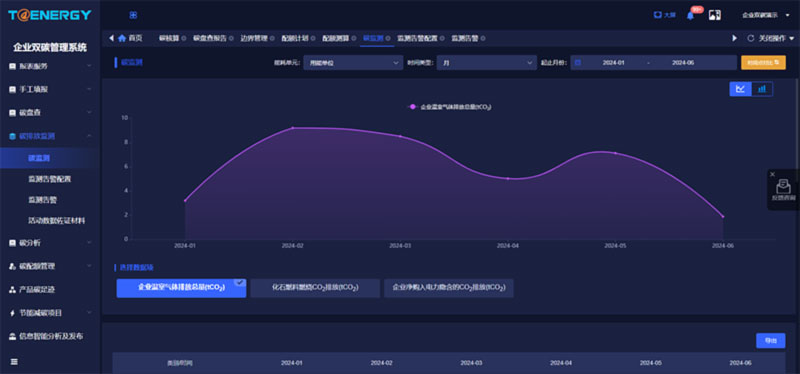
Task: Open the 企业双碳演示 user menu dropdown
Action: coord(765,15)
